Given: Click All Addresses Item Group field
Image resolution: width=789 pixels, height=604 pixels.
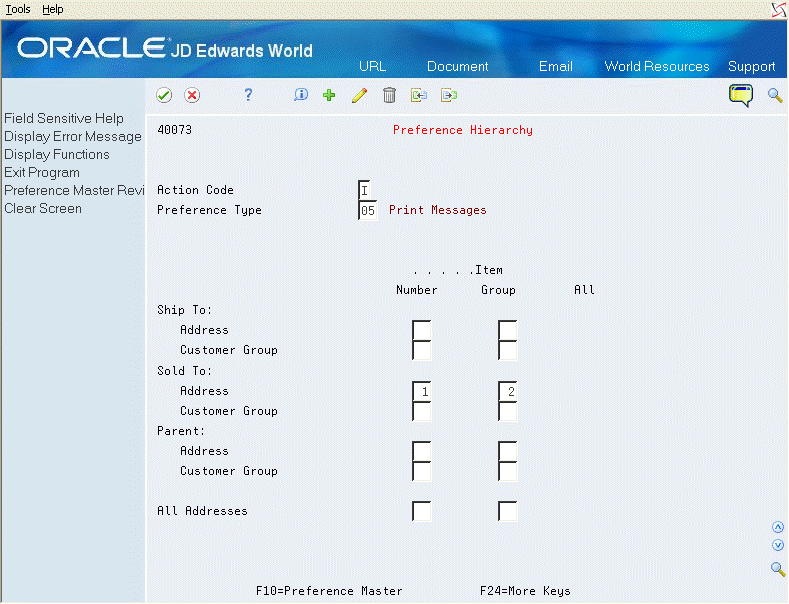Looking at the screenshot, I should (508, 511).
